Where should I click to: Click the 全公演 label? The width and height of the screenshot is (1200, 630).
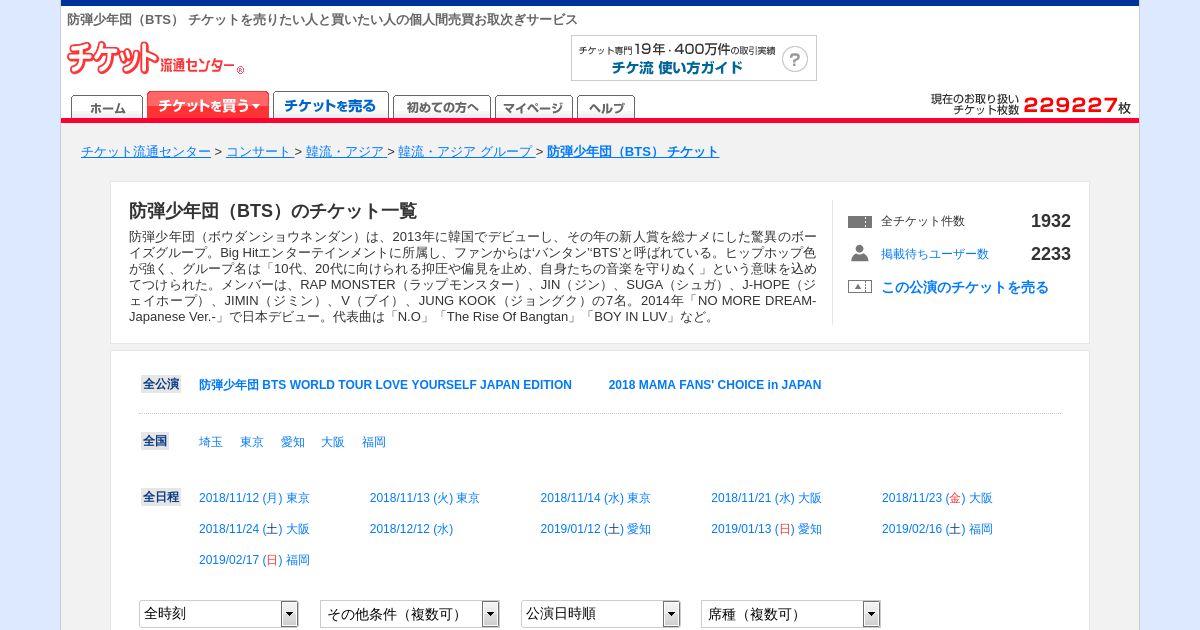click(x=161, y=384)
